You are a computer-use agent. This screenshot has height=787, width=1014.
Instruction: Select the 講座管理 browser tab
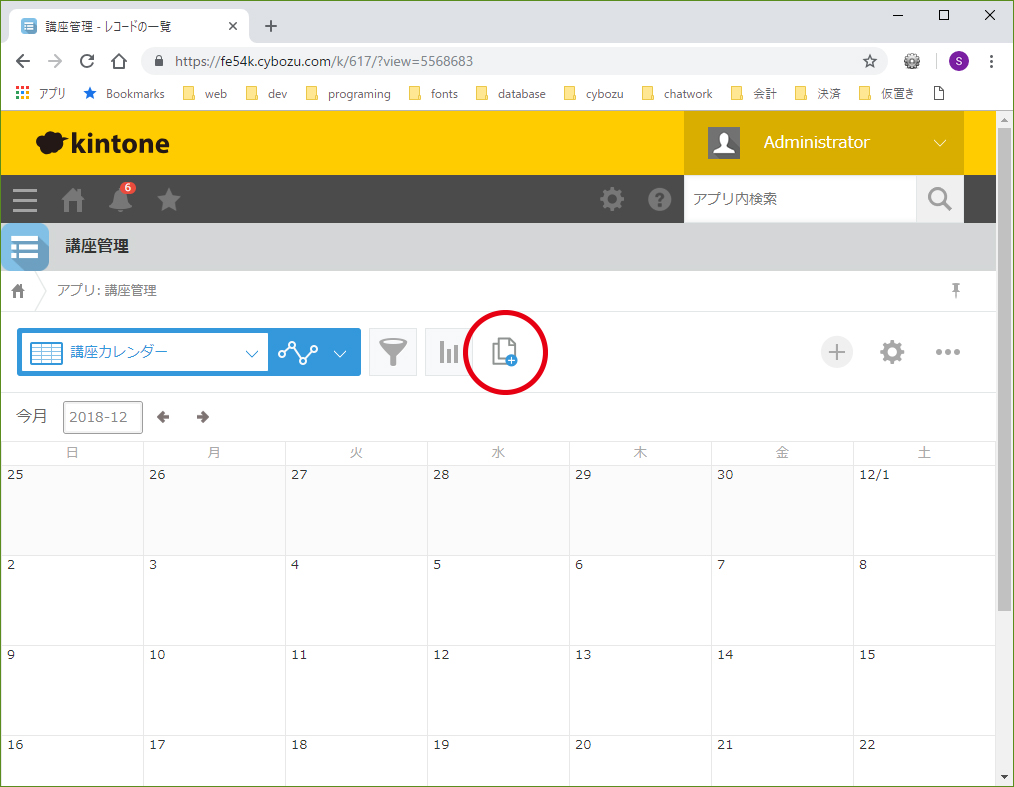pos(129,27)
